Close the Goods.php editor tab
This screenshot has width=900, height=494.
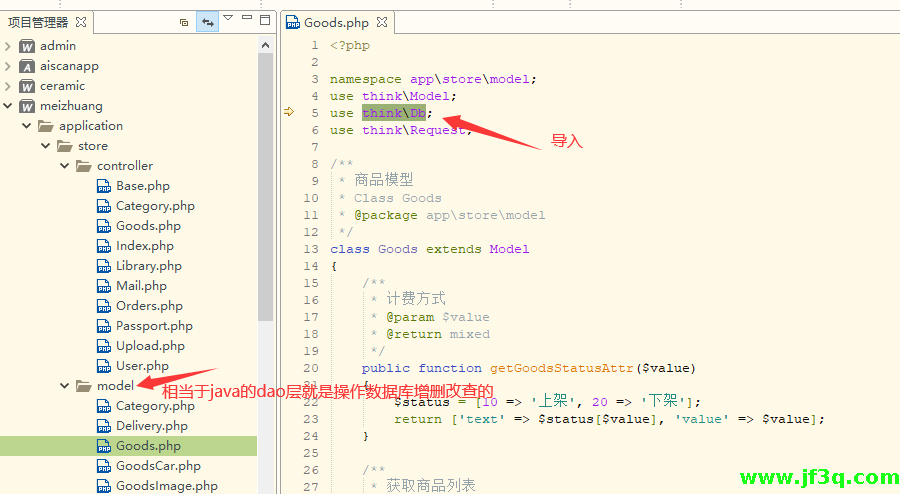tap(382, 21)
